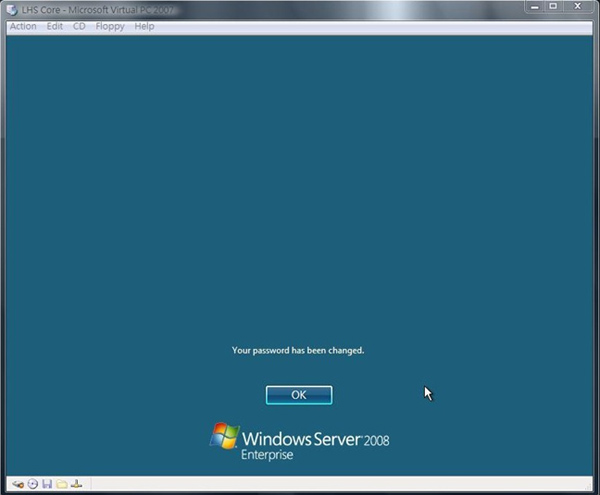Open the Edit menu
Image resolution: width=600 pixels, height=495 pixels.
click(x=55, y=26)
